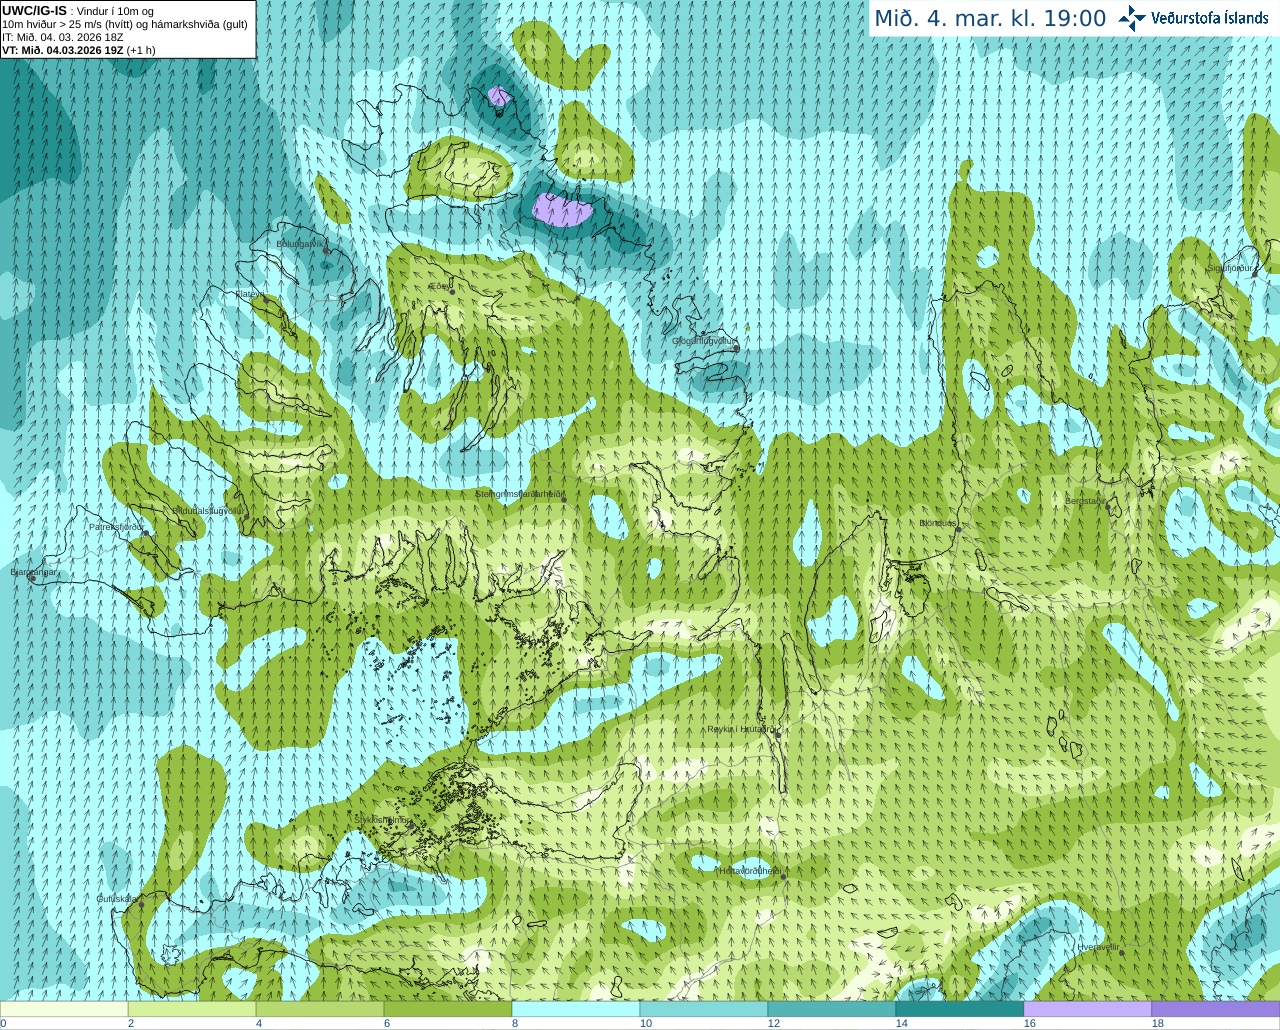
Task: Click the 2–4 m/s light green legend swatch
Action: click(192, 1009)
